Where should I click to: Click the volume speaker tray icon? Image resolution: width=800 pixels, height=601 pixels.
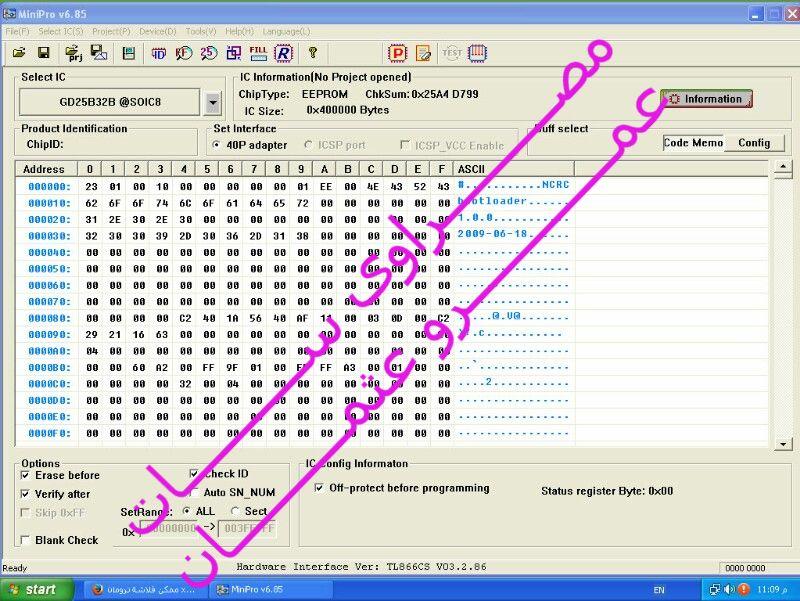729,590
